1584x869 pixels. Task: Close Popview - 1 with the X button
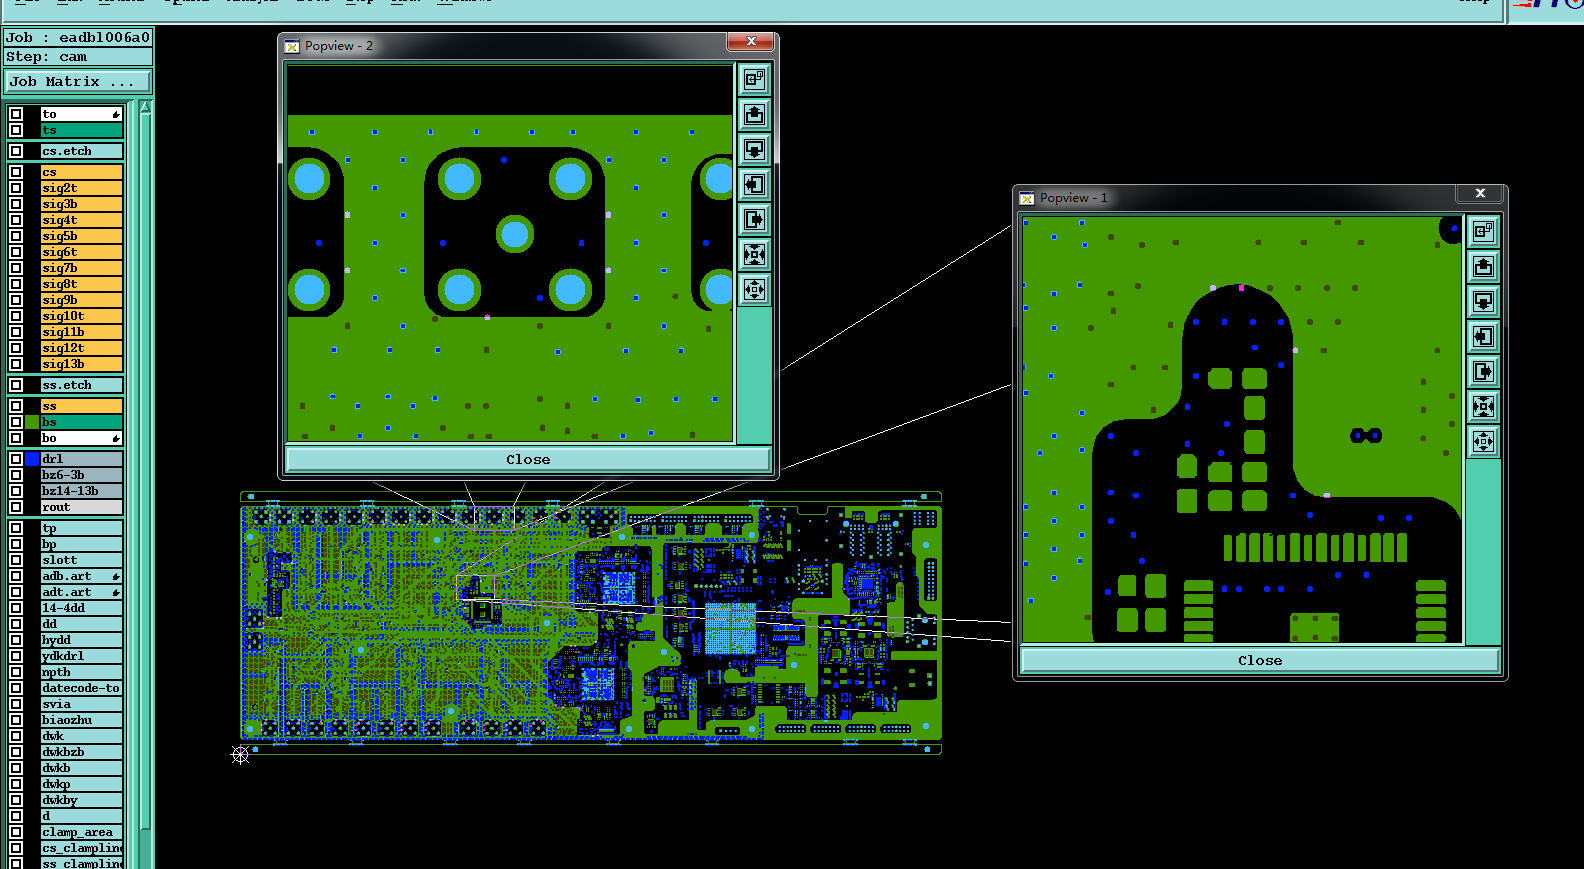pyautogui.click(x=1481, y=193)
